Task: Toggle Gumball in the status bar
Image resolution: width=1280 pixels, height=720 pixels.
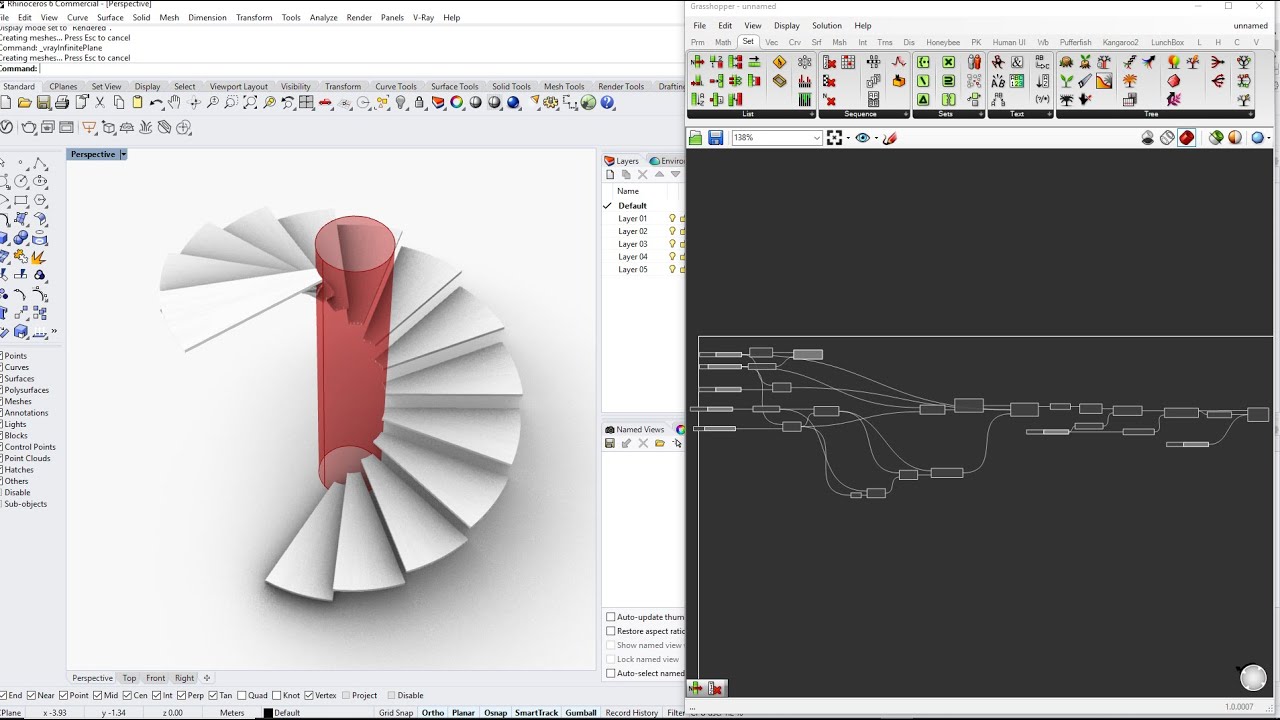Action: (581, 713)
